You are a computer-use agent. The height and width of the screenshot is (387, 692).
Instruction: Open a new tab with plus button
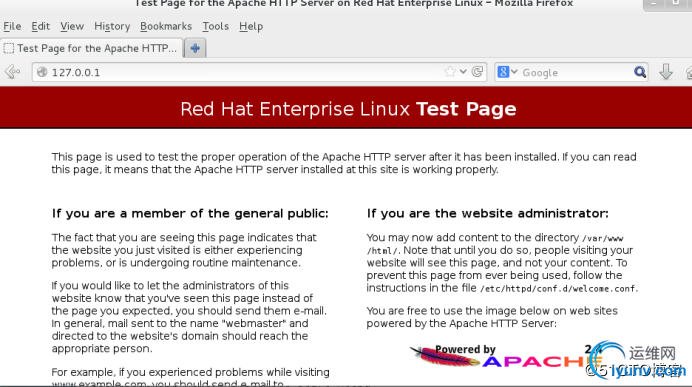click(195, 48)
